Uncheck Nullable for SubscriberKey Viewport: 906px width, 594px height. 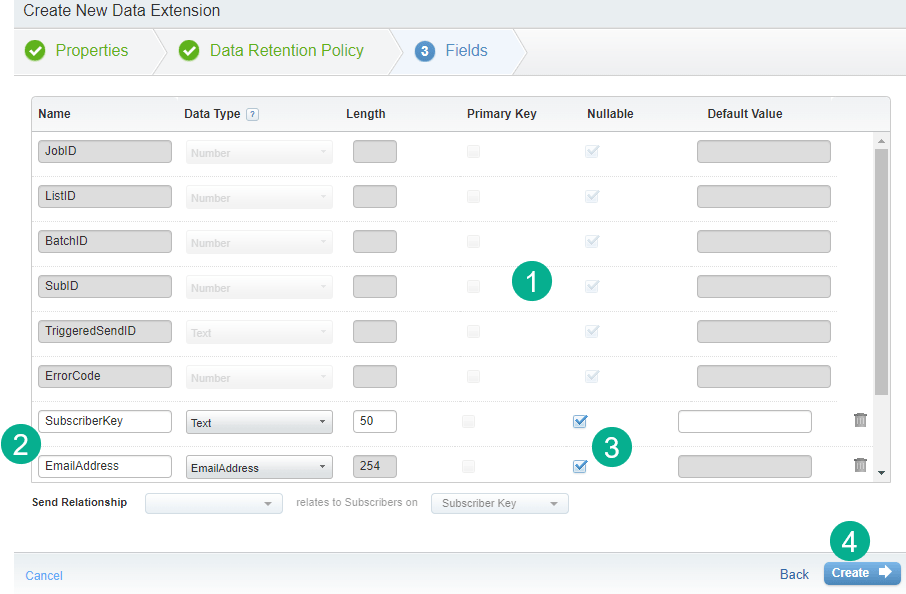[580, 421]
